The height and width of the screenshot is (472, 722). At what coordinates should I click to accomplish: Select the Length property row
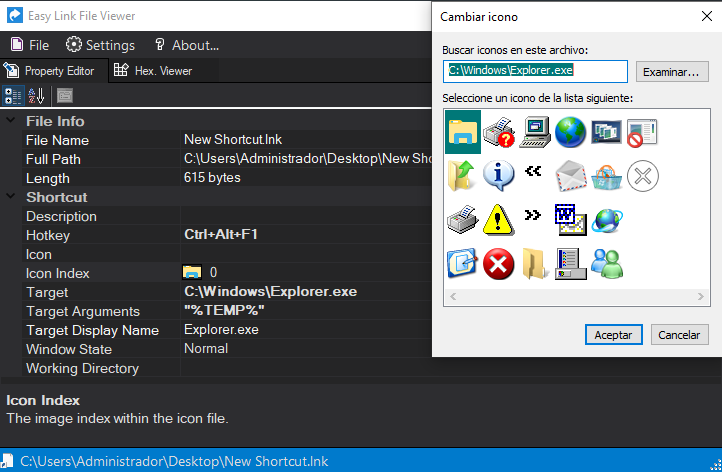tap(227, 178)
